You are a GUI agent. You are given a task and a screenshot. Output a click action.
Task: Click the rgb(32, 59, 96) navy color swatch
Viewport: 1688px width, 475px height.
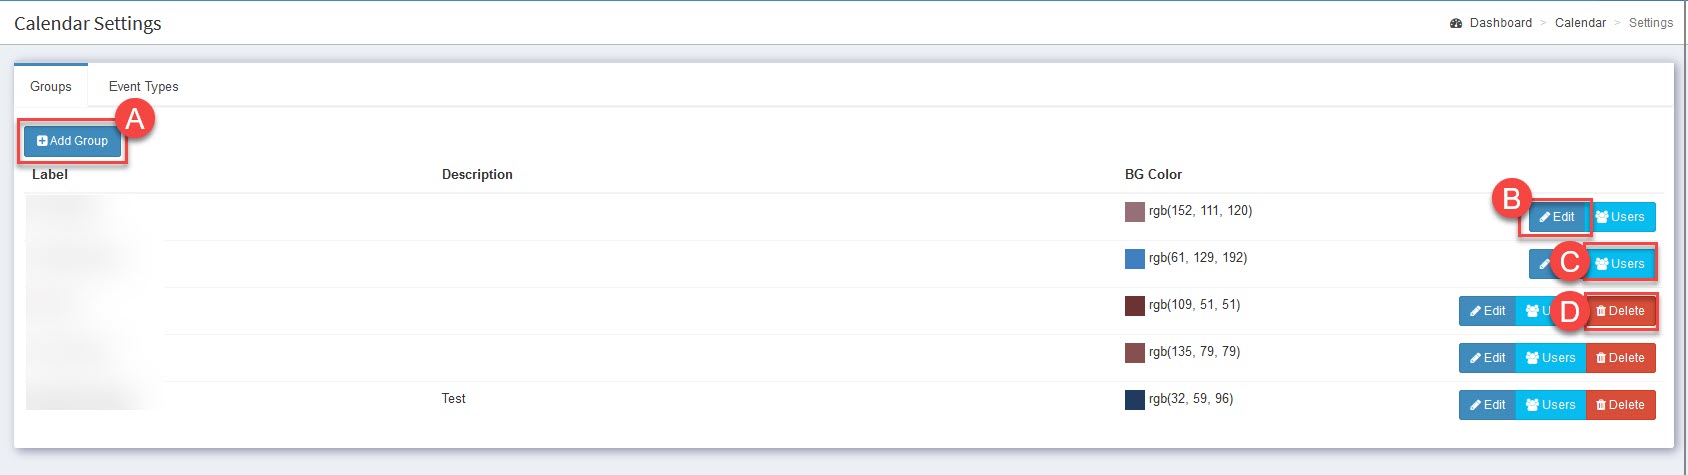coord(1135,400)
